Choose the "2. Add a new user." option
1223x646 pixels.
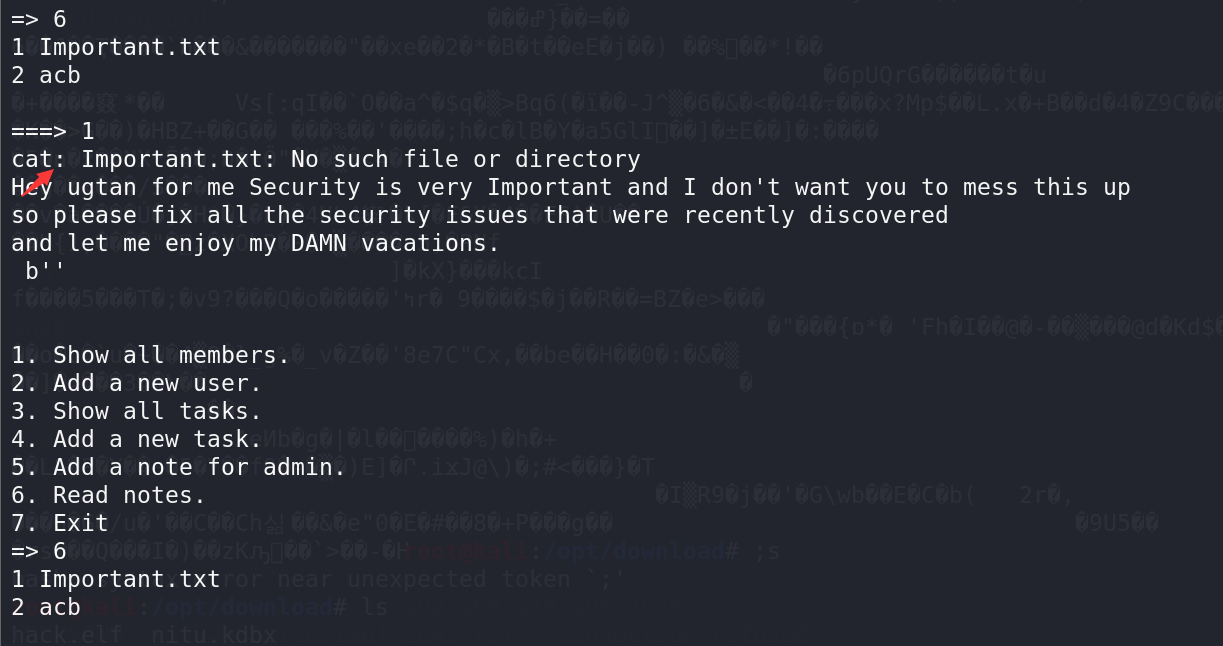coord(136,383)
